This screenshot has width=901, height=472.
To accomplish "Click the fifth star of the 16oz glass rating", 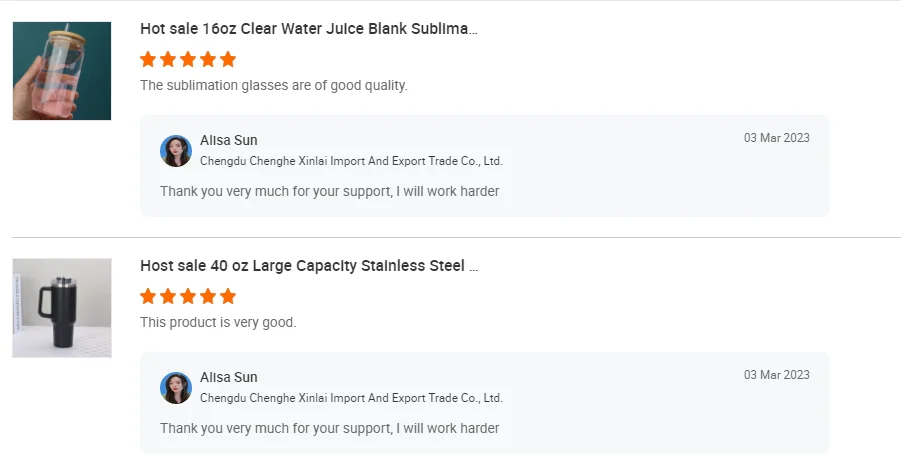I will point(228,59).
